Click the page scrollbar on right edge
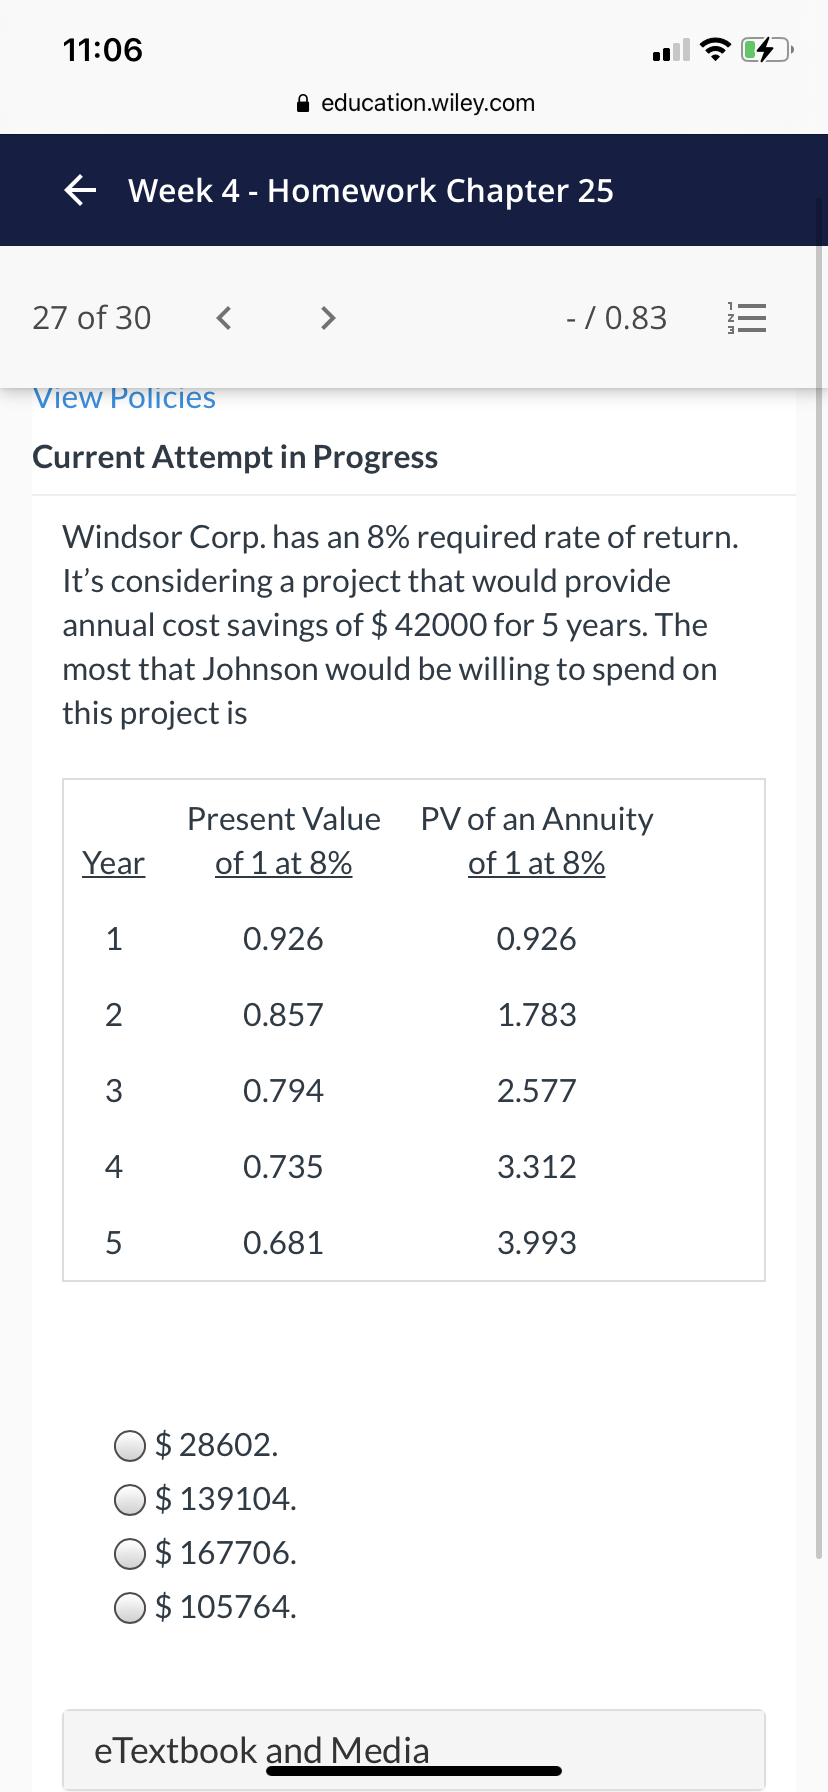Image resolution: width=828 pixels, height=1792 pixels. [820, 880]
